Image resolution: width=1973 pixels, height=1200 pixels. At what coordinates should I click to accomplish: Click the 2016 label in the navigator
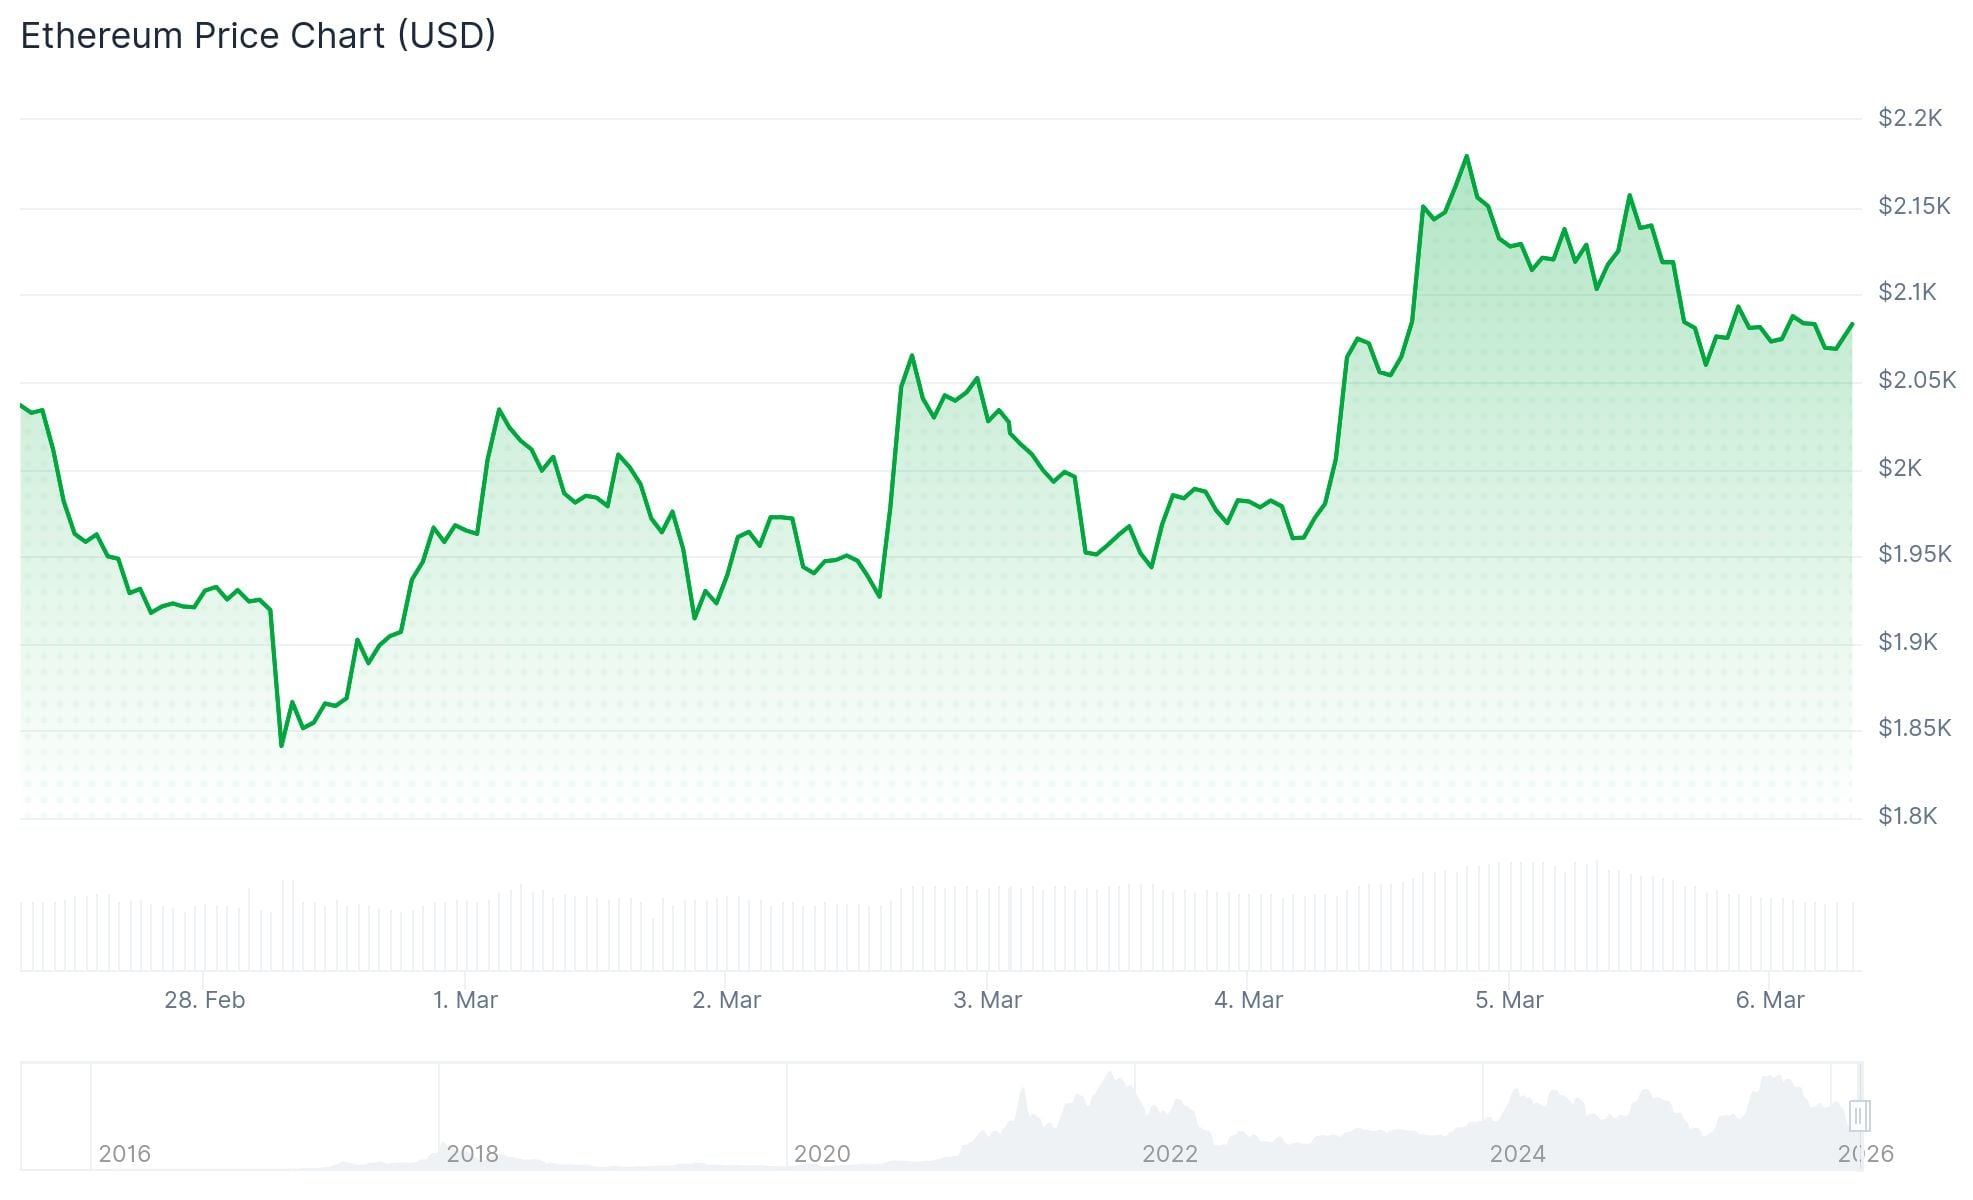click(124, 1154)
